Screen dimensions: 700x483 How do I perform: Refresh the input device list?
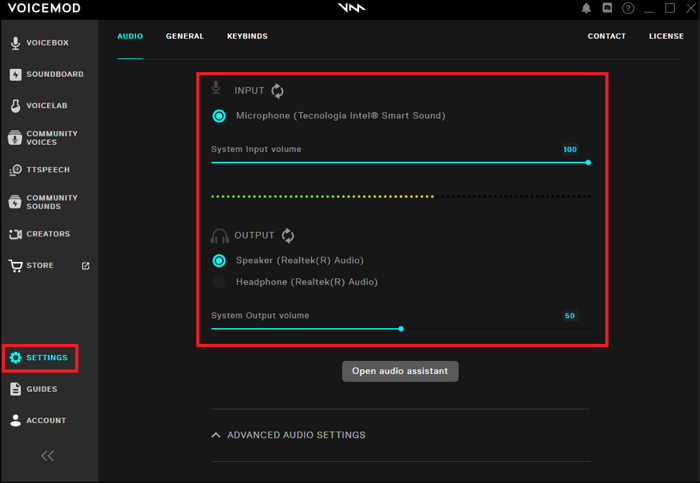pos(278,91)
